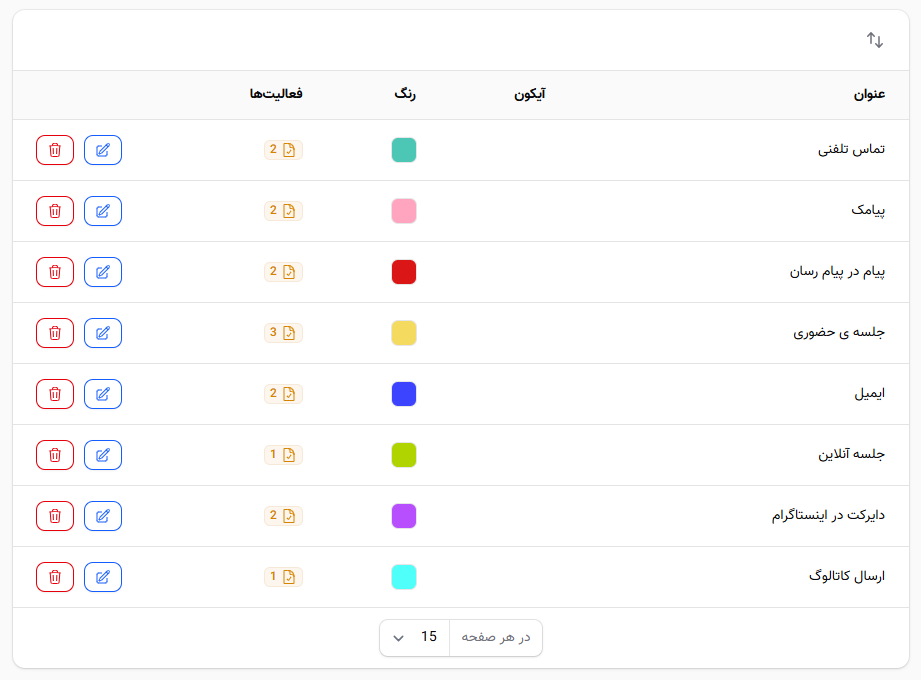
Task: Click the purple swatch for دایرکت در اینستاگرام
Action: 404,516
